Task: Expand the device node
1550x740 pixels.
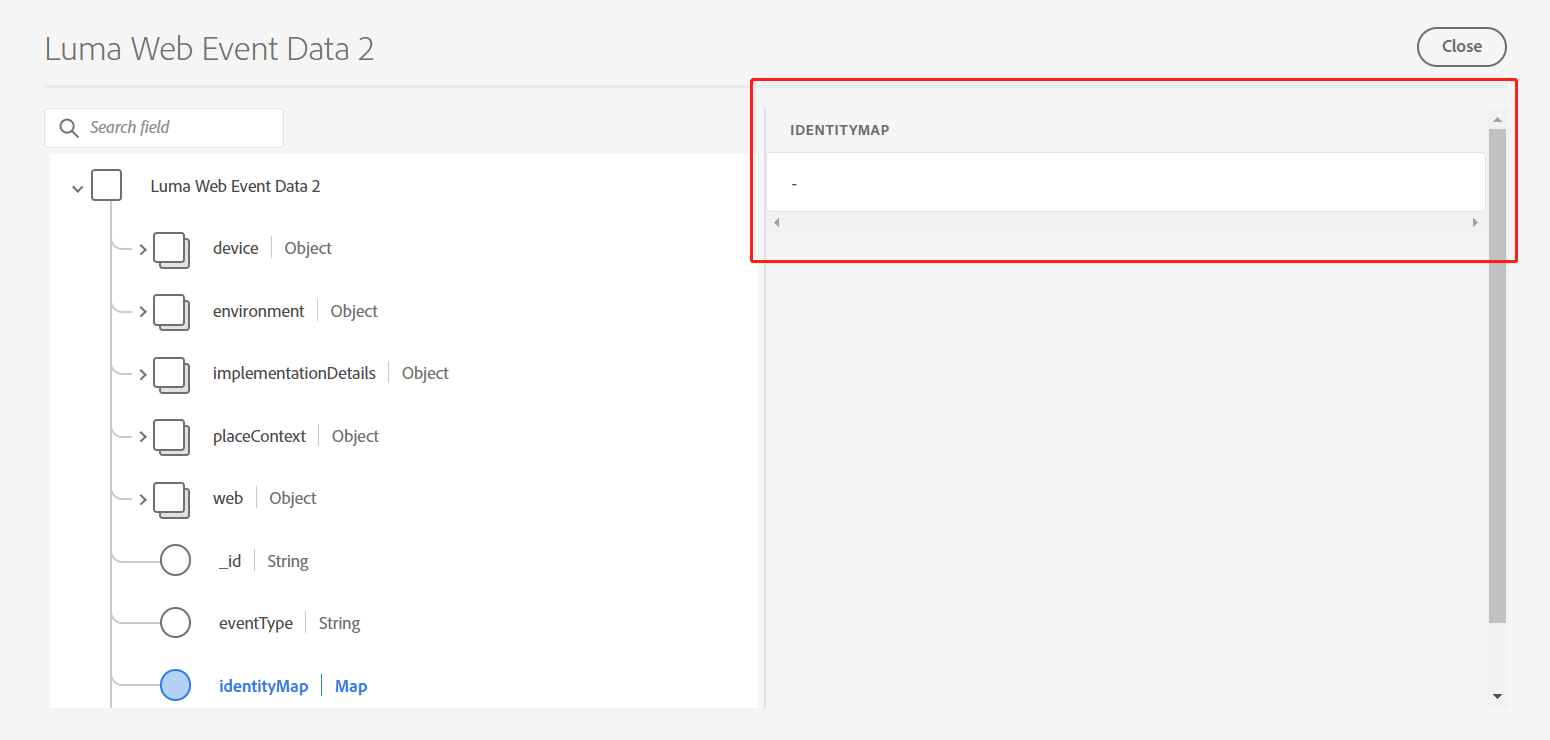Action: [143, 250]
